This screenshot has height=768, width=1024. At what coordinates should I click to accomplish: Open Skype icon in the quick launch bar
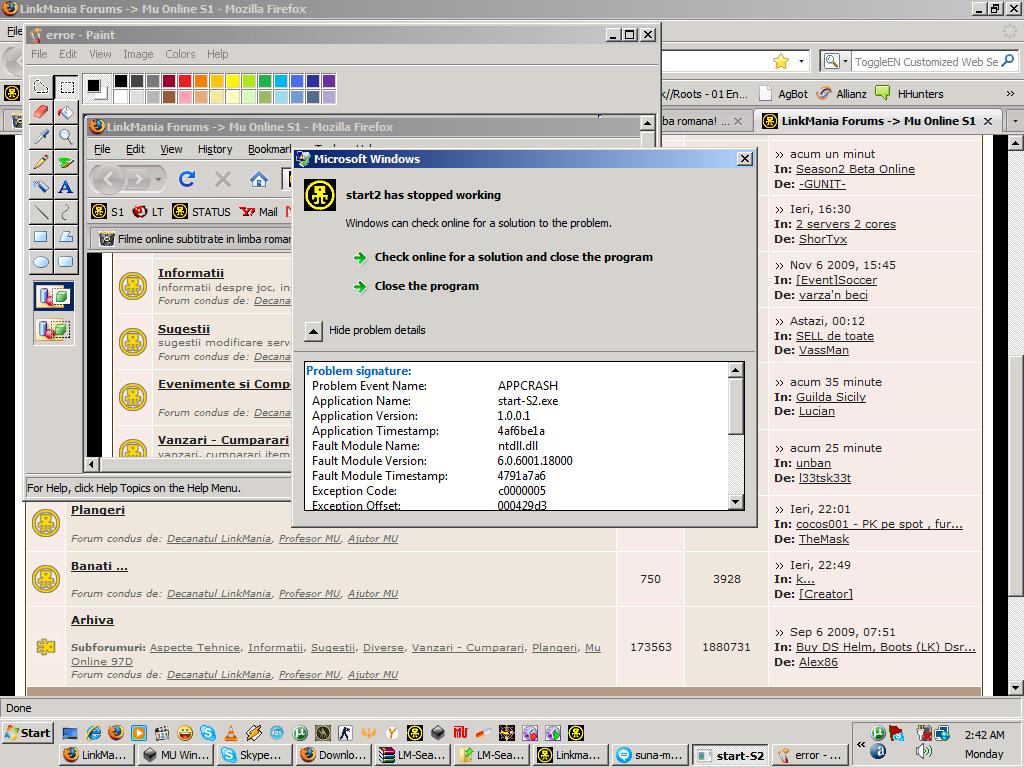[x=208, y=733]
